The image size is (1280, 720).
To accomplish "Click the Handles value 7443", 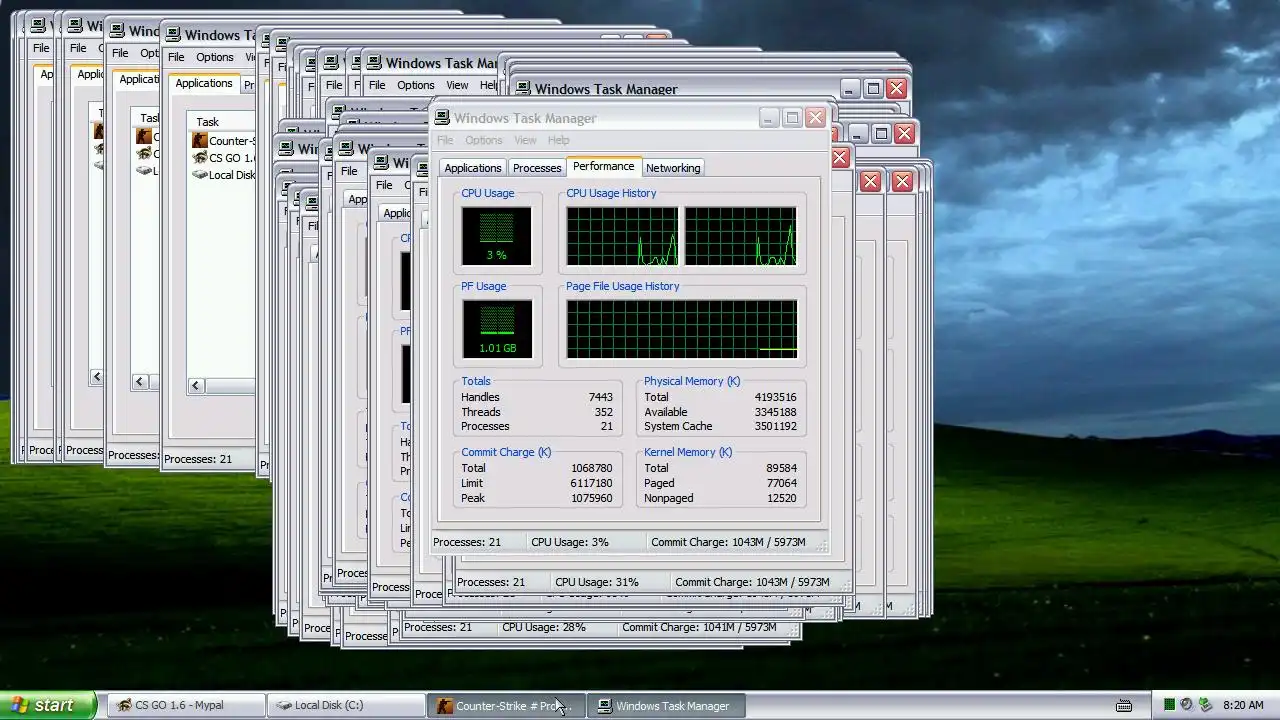I will (x=600, y=397).
